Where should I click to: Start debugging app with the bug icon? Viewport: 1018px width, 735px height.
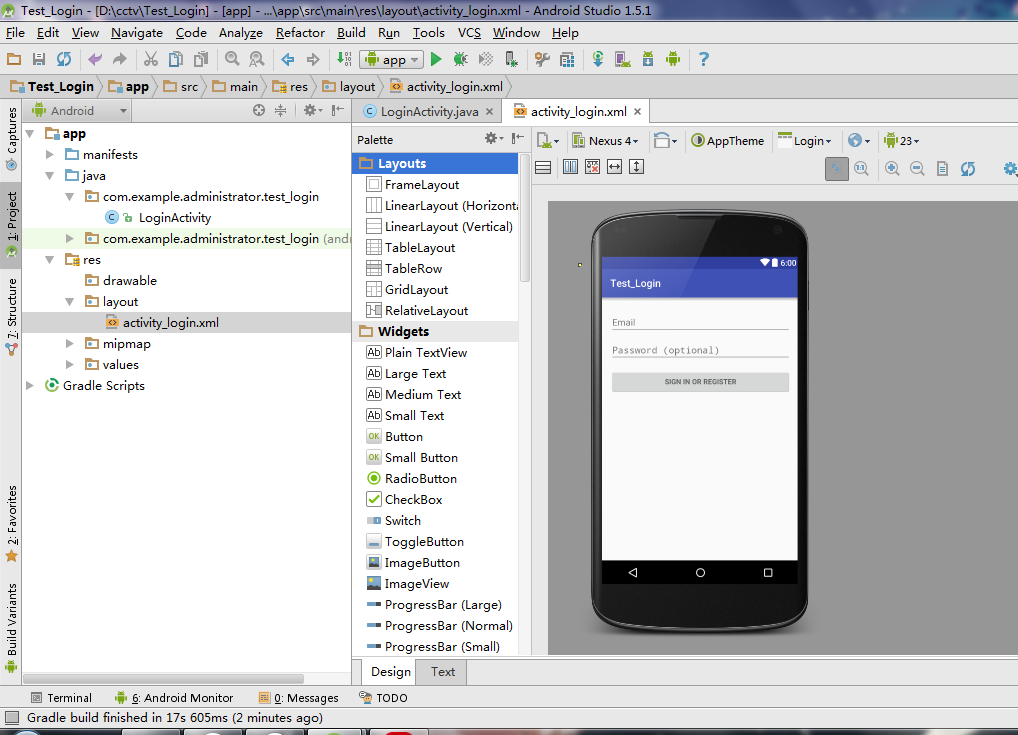tap(461, 60)
